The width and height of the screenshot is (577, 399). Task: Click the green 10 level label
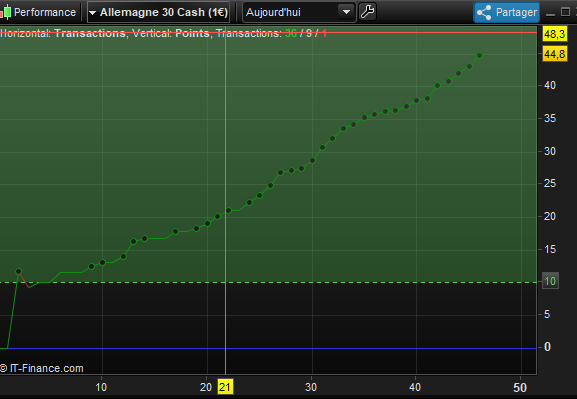(550, 281)
